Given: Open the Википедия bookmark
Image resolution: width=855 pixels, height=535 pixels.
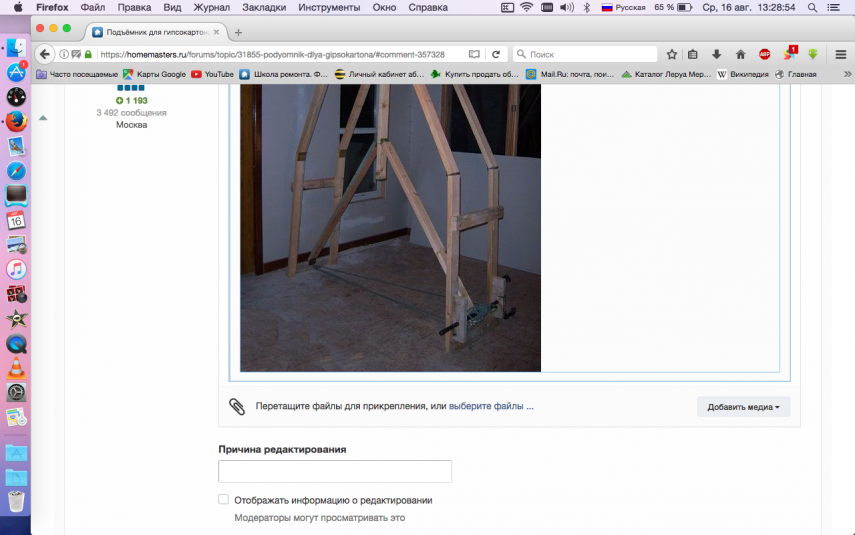Looking at the screenshot, I should pos(743,74).
